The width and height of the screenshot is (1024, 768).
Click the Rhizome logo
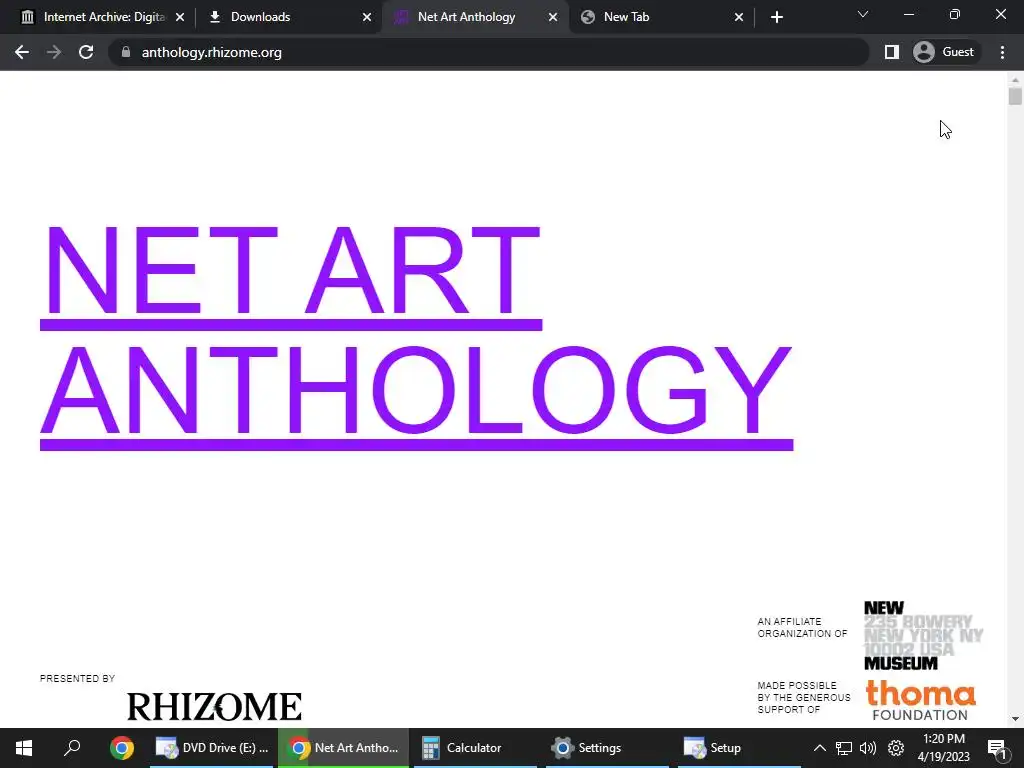click(214, 706)
